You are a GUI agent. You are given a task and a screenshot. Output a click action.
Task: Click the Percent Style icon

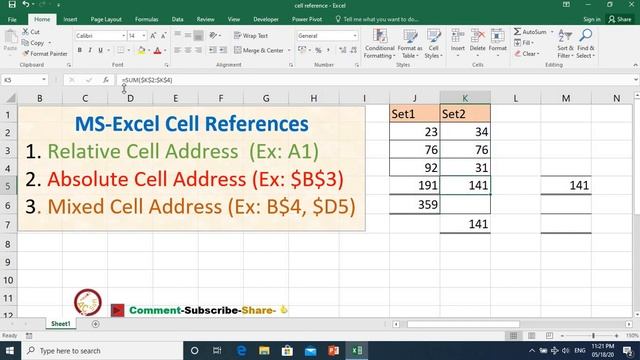(318, 50)
